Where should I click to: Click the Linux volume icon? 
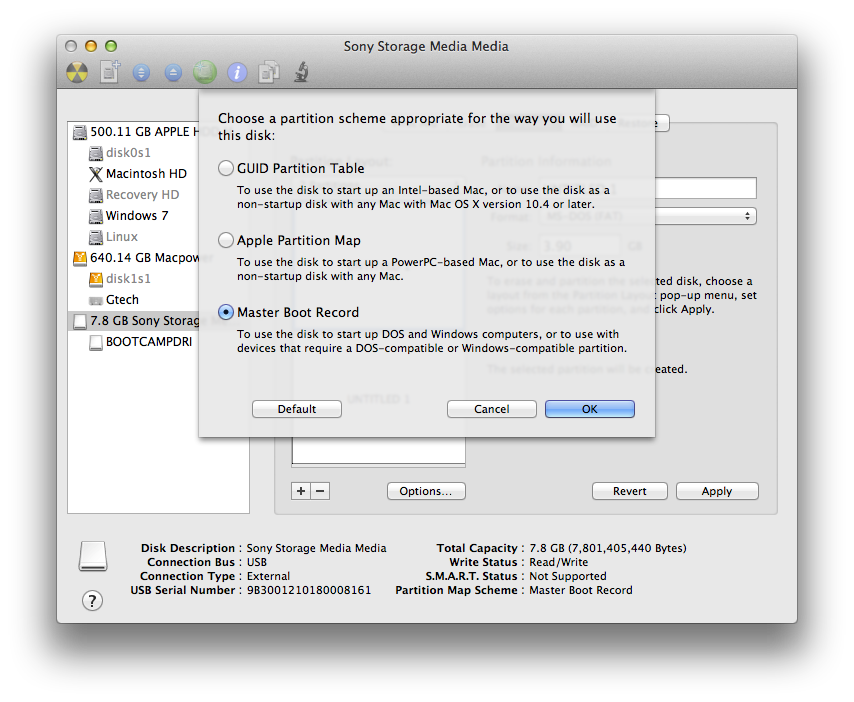pos(96,237)
